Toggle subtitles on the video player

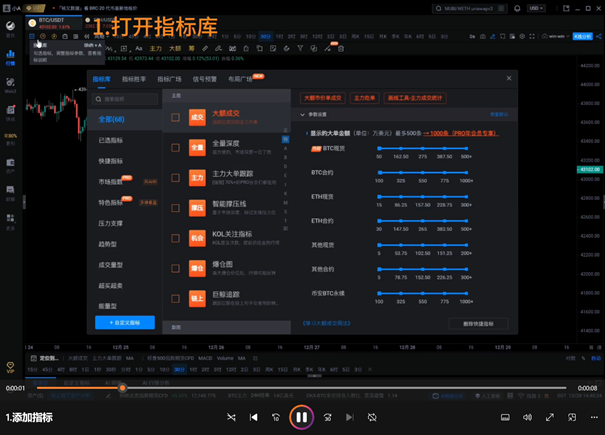click(x=505, y=417)
